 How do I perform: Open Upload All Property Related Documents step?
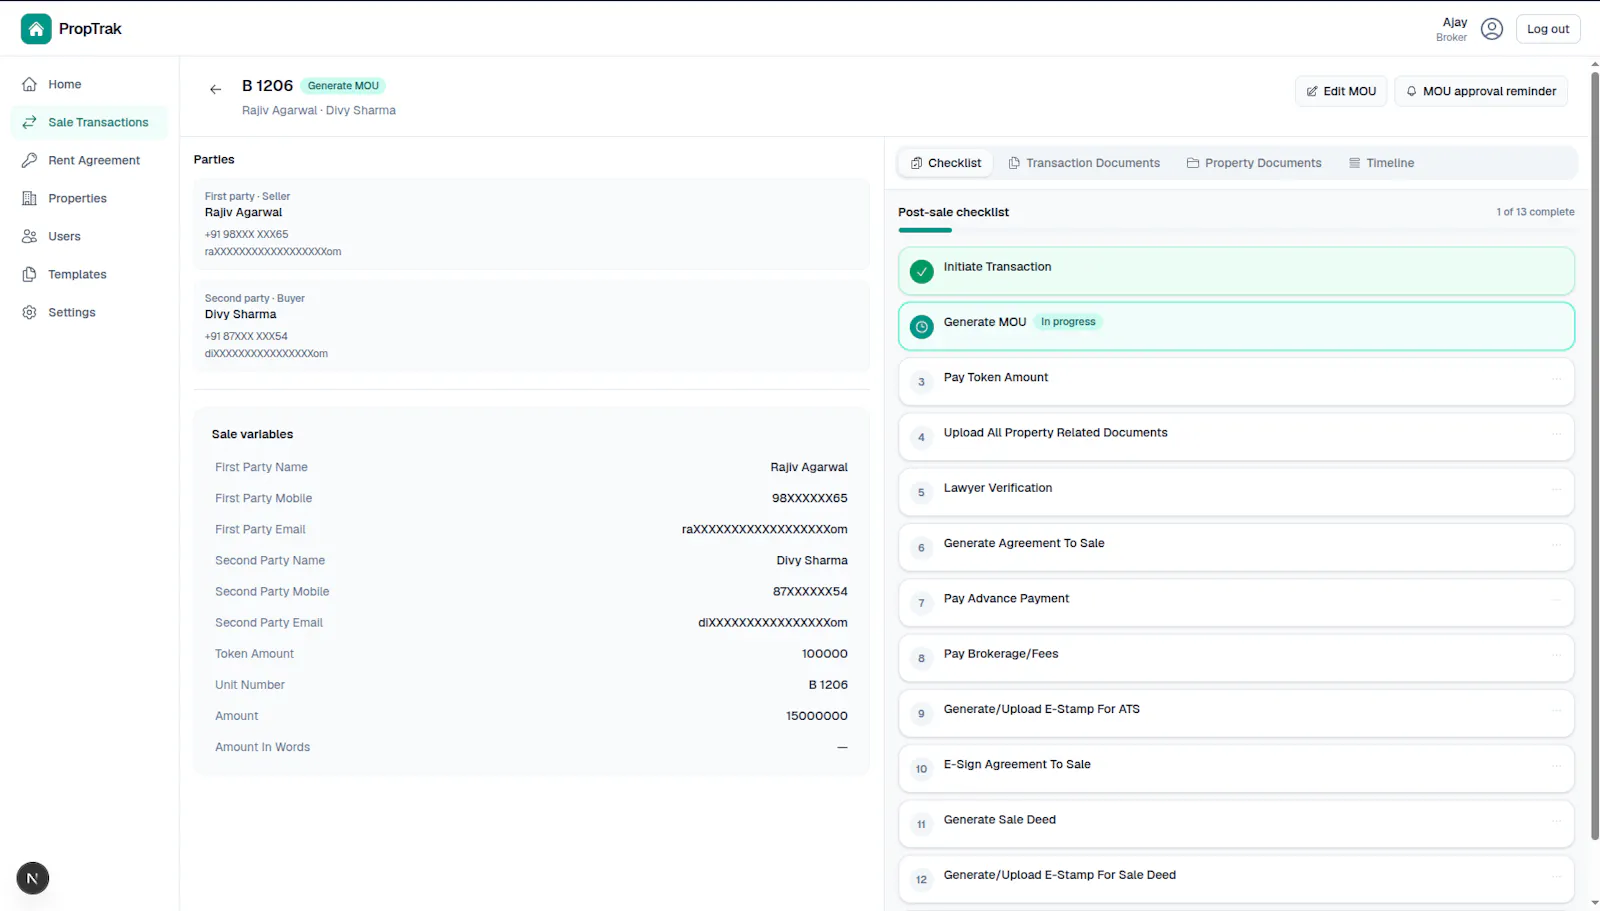click(x=1236, y=437)
